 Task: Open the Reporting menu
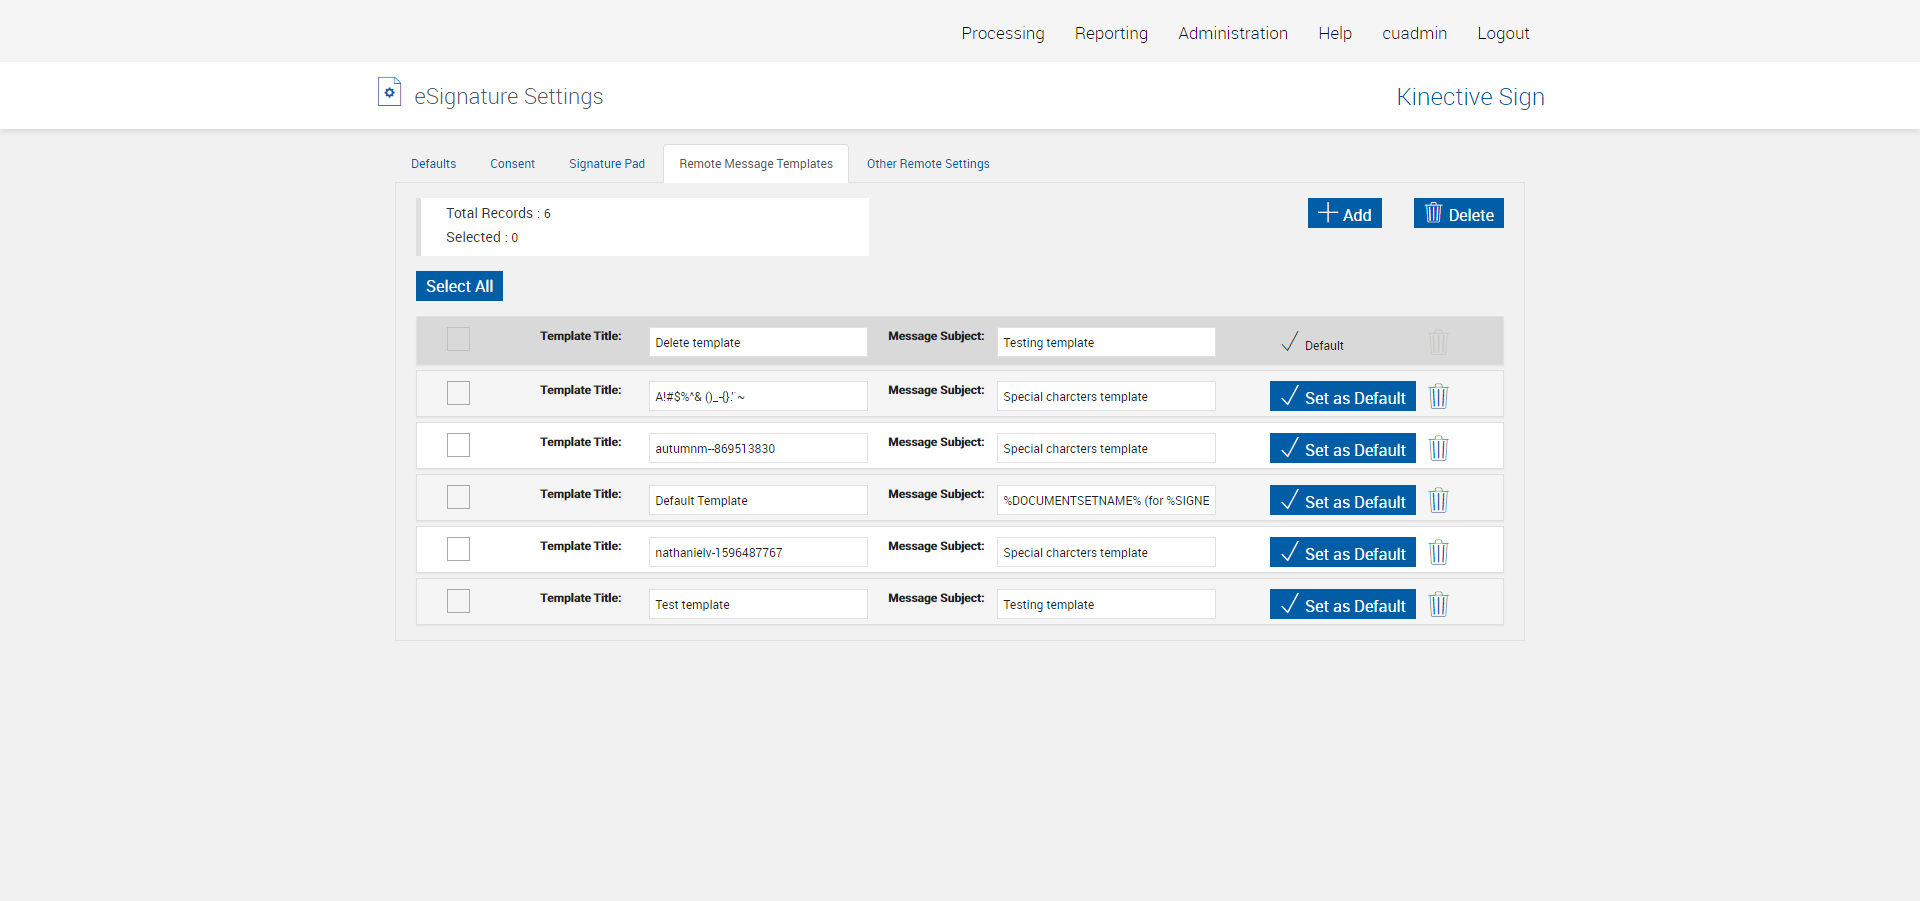[1111, 33]
